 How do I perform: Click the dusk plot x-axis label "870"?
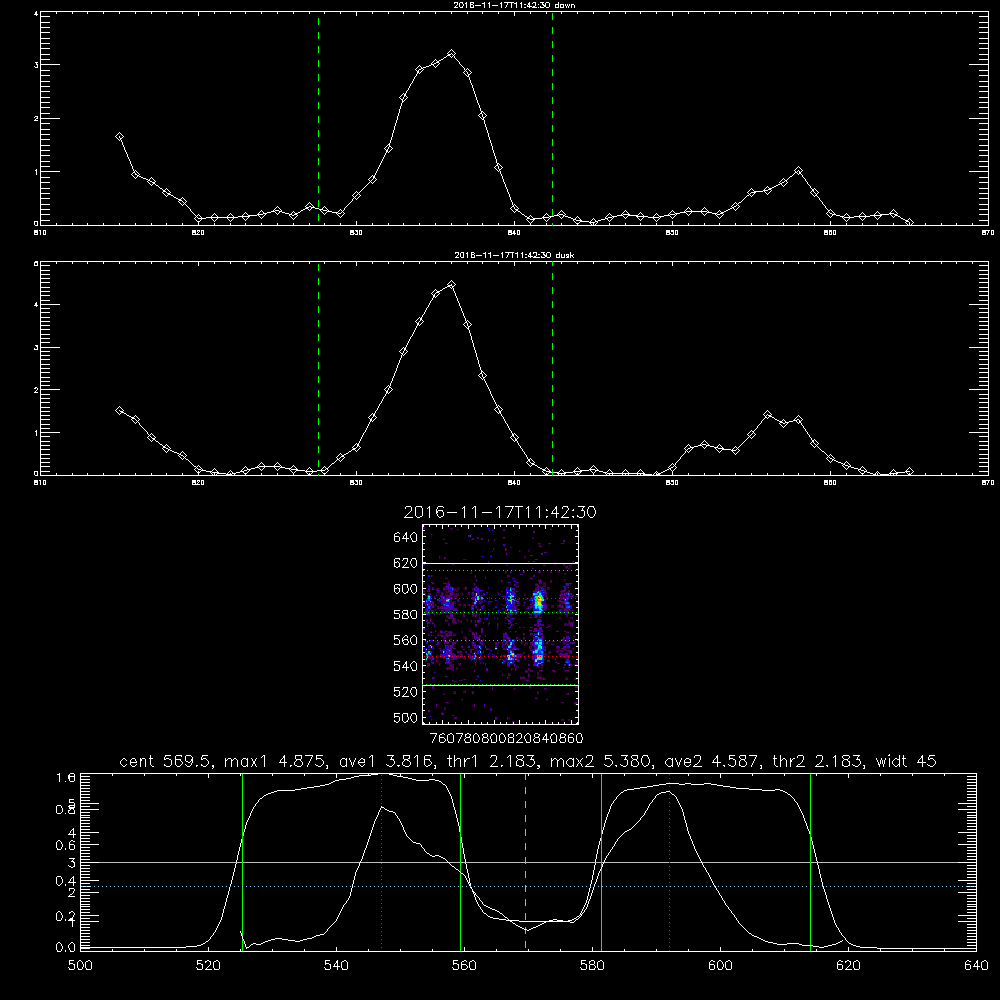988,482
